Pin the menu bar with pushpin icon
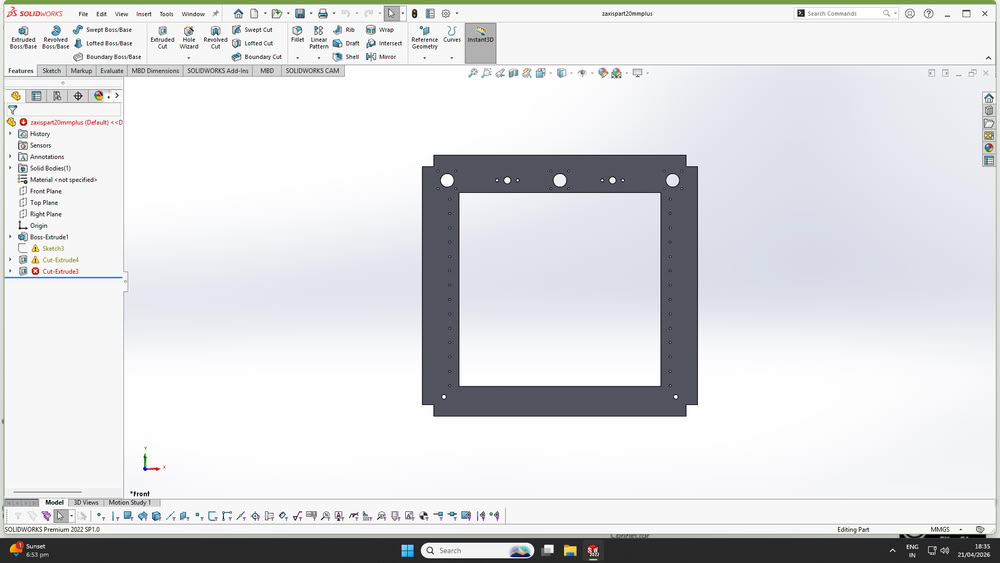The image size is (1000, 563). [216, 13]
